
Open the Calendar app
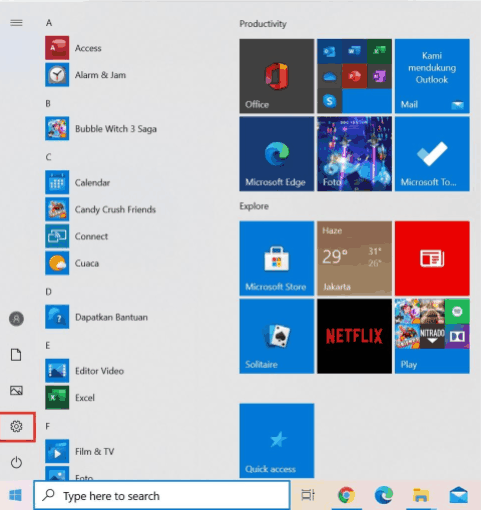pos(77,182)
